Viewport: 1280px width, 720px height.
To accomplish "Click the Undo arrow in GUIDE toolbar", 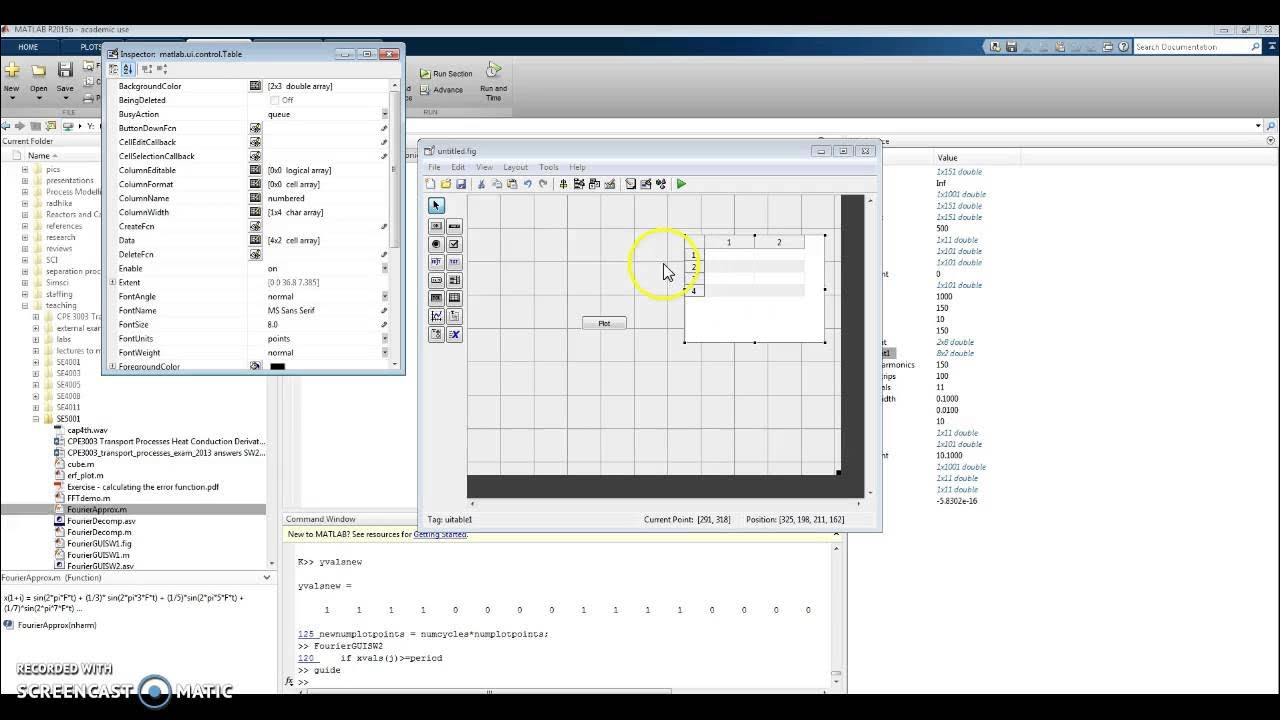I will tap(528, 184).
